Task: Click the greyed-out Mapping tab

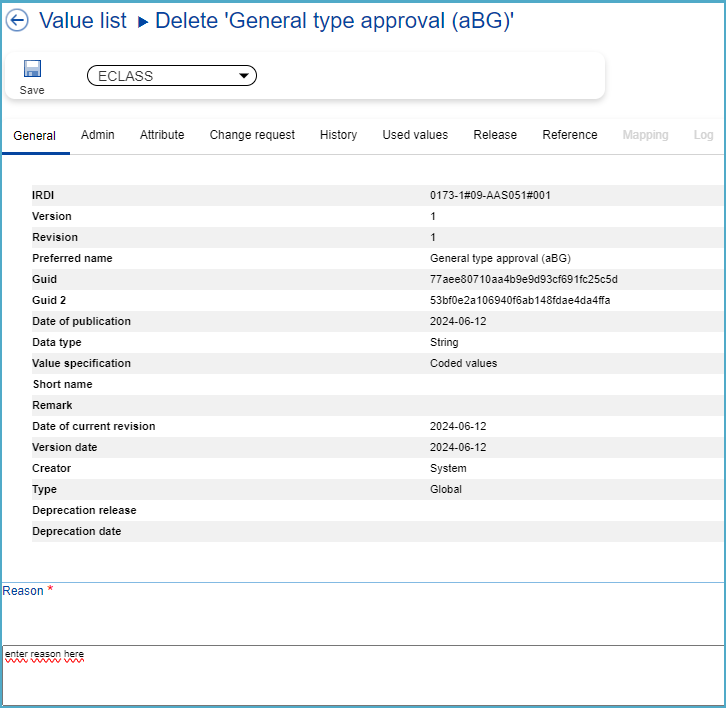Action: click(x=645, y=135)
